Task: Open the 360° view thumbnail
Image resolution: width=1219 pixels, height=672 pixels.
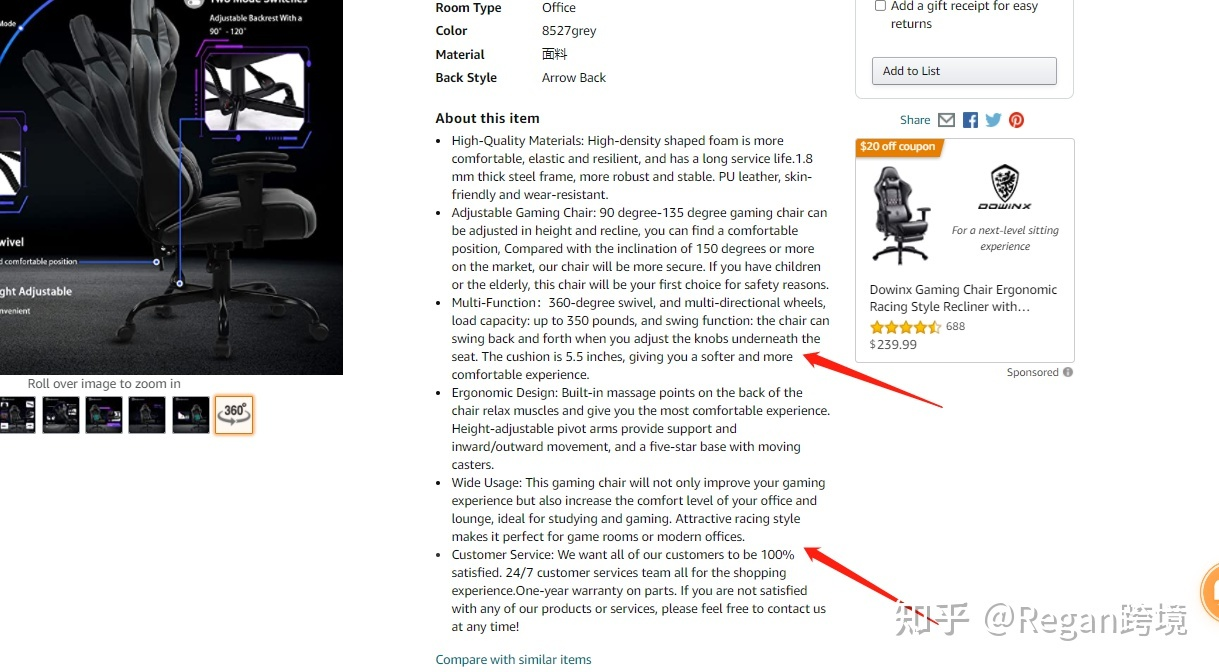Action: [x=234, y=415]
